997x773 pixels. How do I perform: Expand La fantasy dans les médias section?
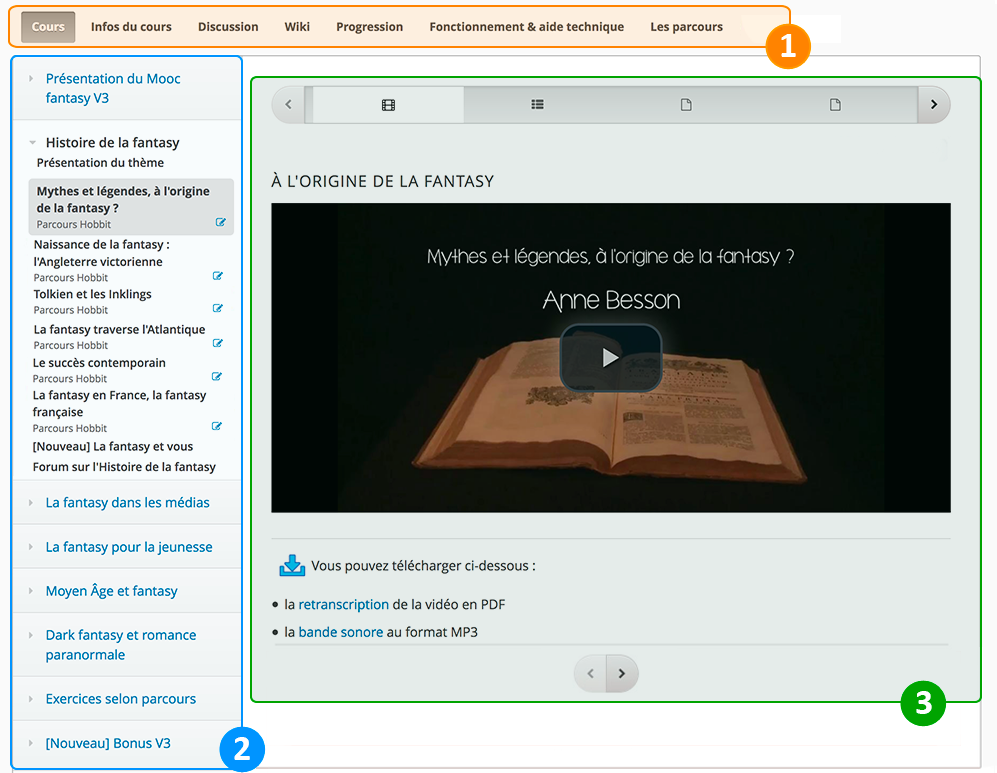coord(127,503)
